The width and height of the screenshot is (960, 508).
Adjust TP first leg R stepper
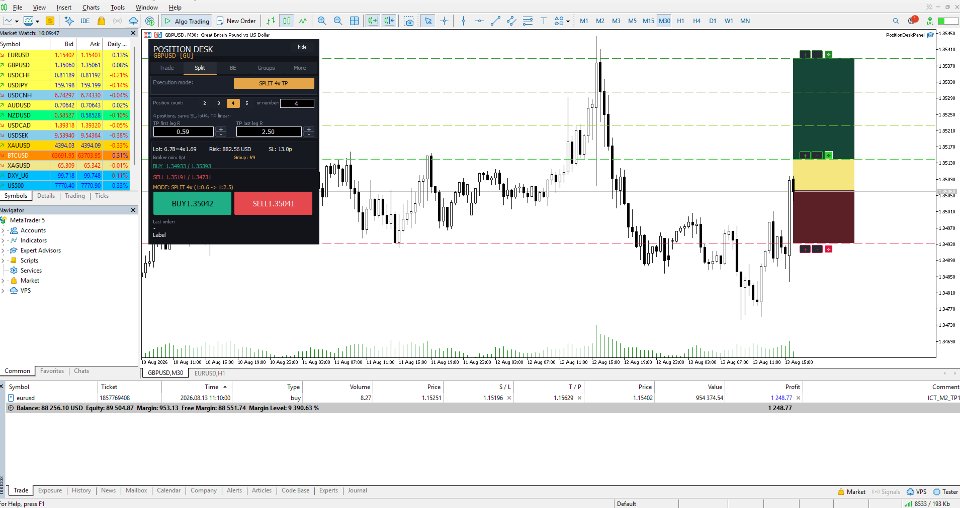[x=221, y=131]
